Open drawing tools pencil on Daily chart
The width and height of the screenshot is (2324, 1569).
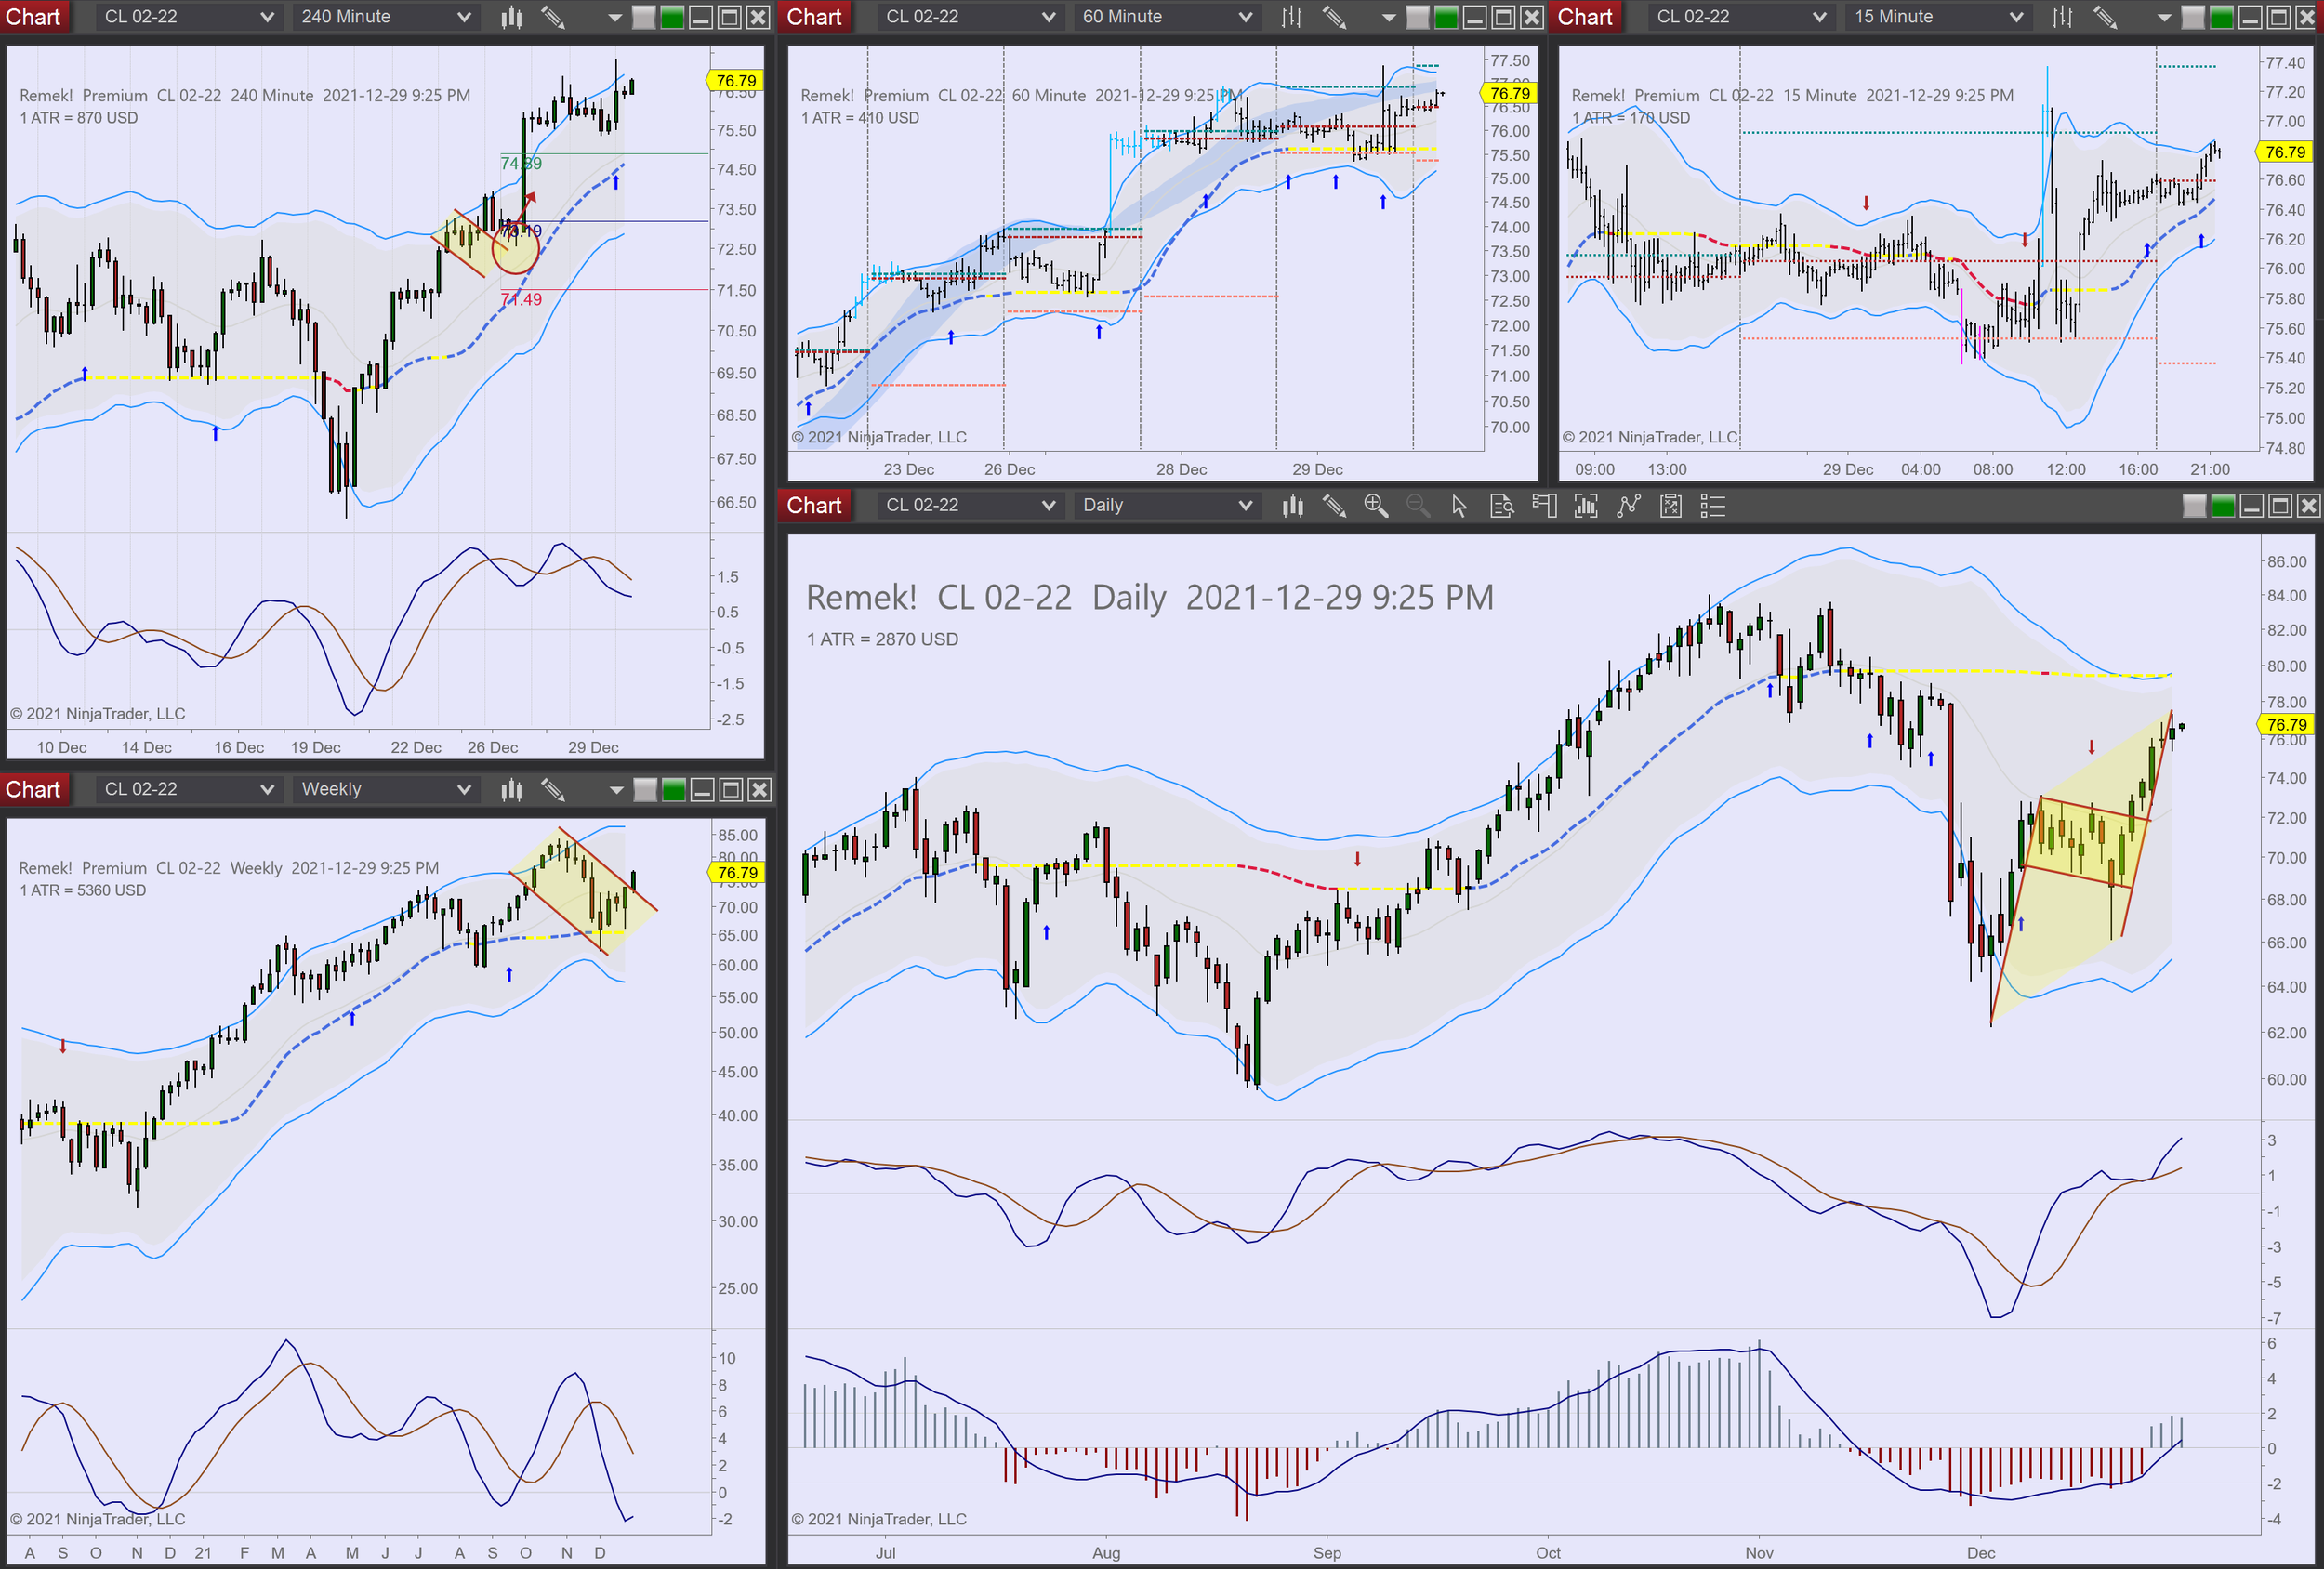coord(1334,506)
